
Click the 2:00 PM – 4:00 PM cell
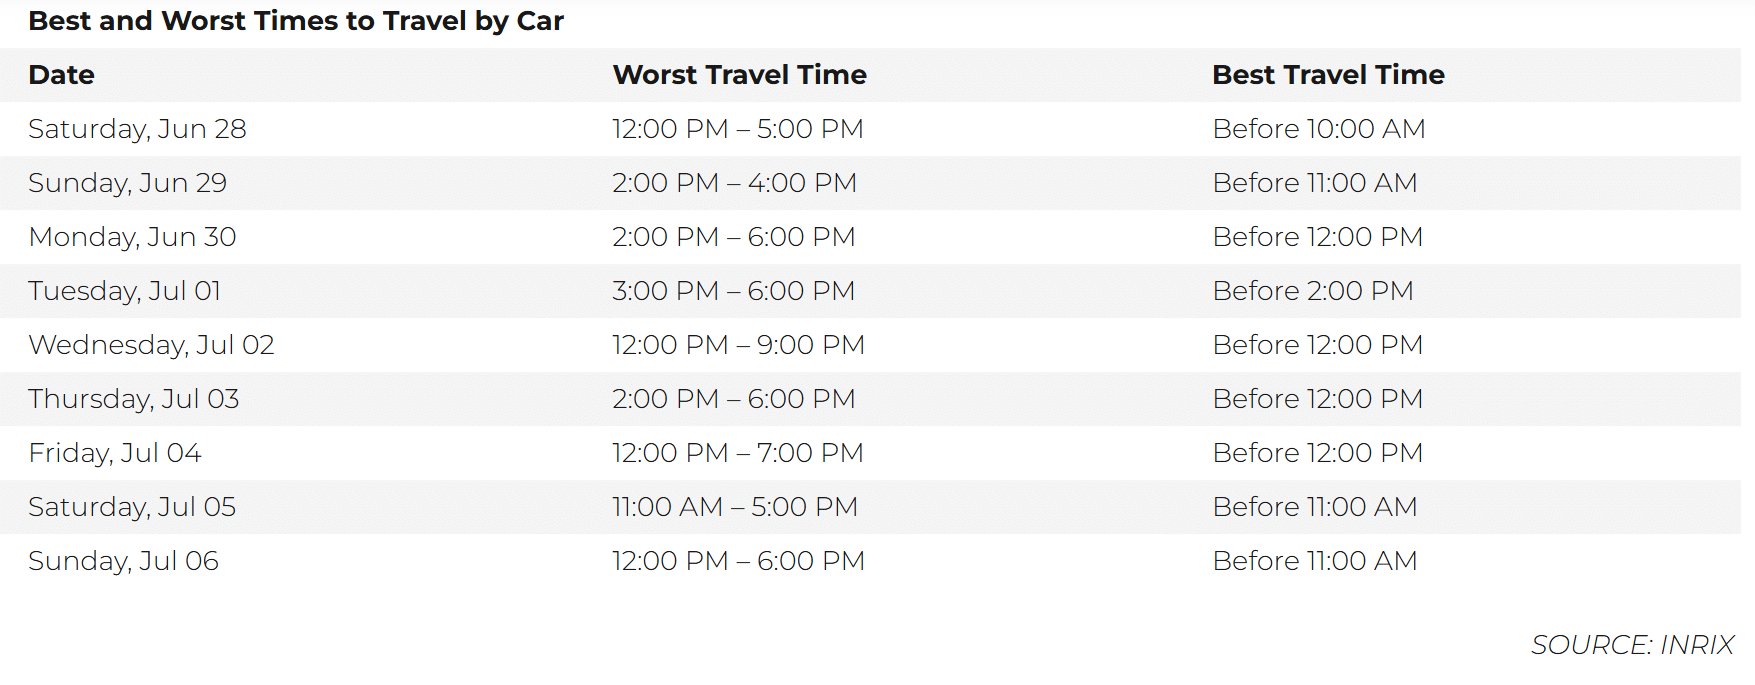coord(735,183)
